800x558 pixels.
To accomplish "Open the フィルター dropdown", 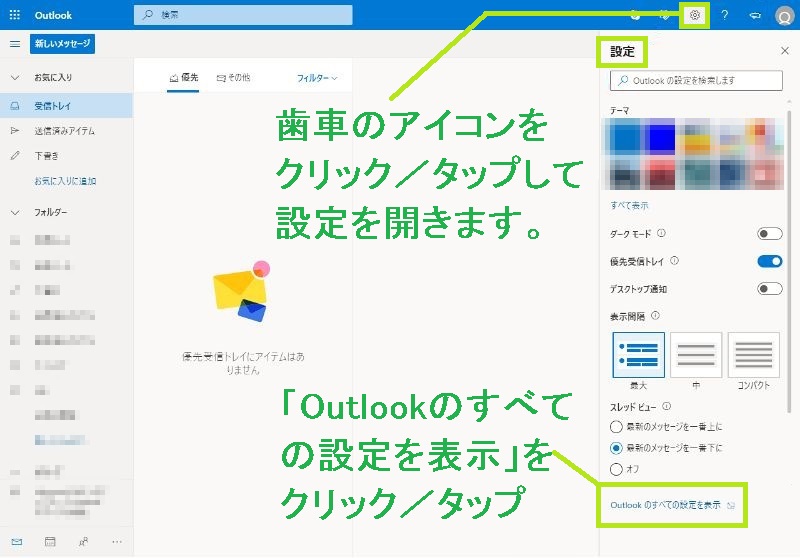I will click(317, 78).
